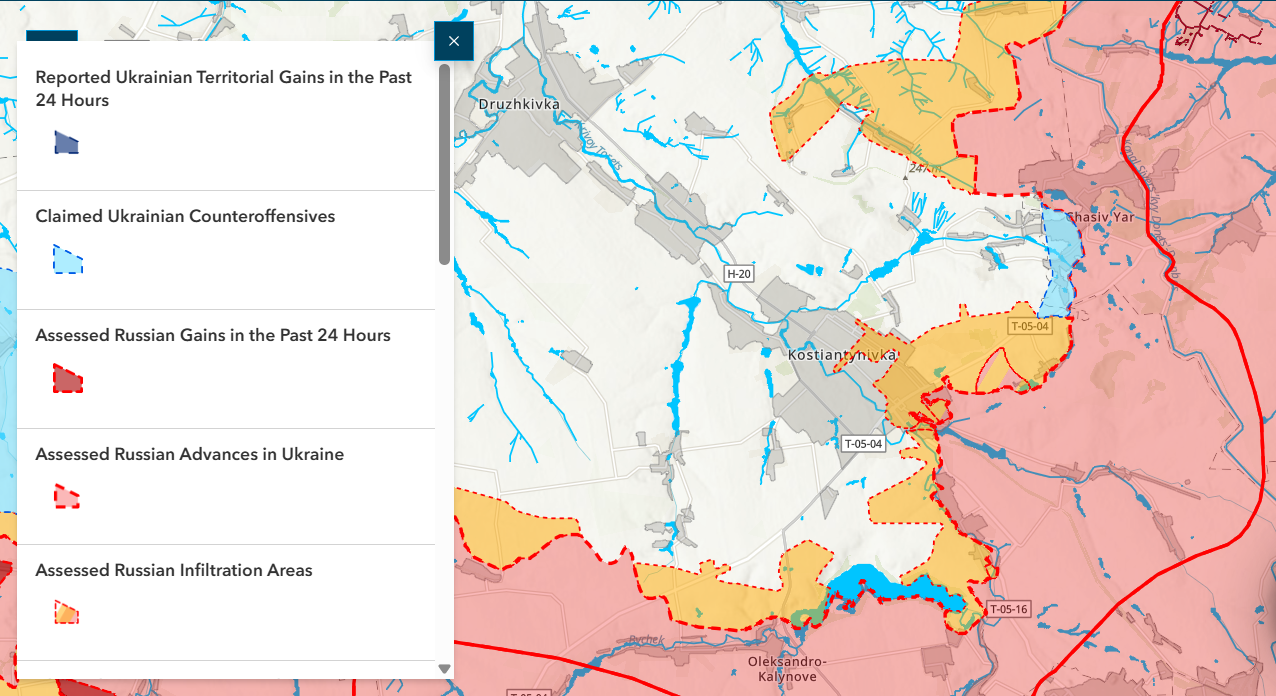Screen dimensions: 1276x696
Task: Click the T-05-04 road shield near Chasiv Yar
Action: coord(1029,326)
